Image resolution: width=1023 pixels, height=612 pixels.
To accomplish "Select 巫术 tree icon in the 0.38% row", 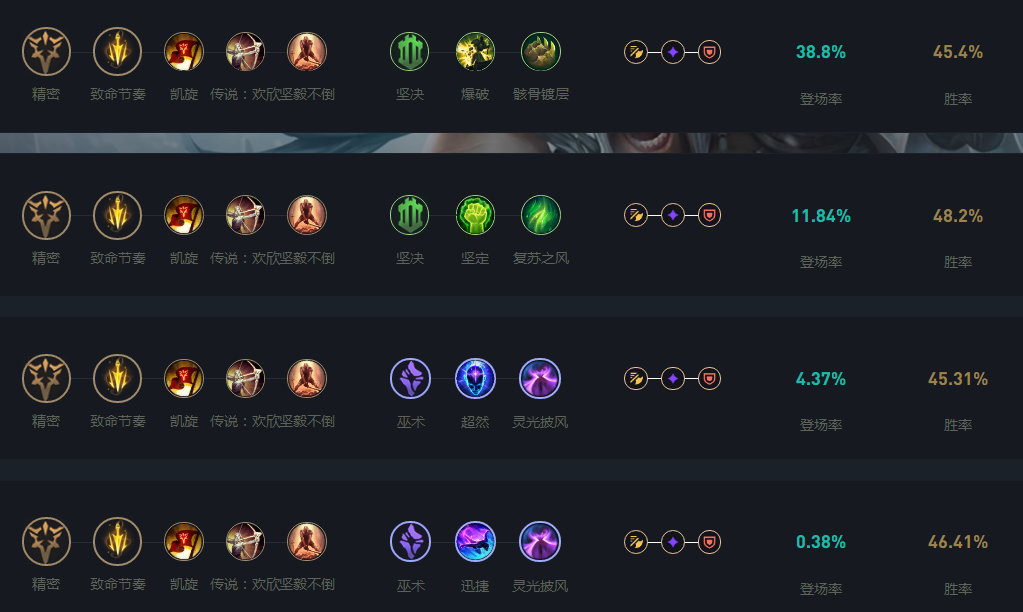I will [x=410, y=541].
